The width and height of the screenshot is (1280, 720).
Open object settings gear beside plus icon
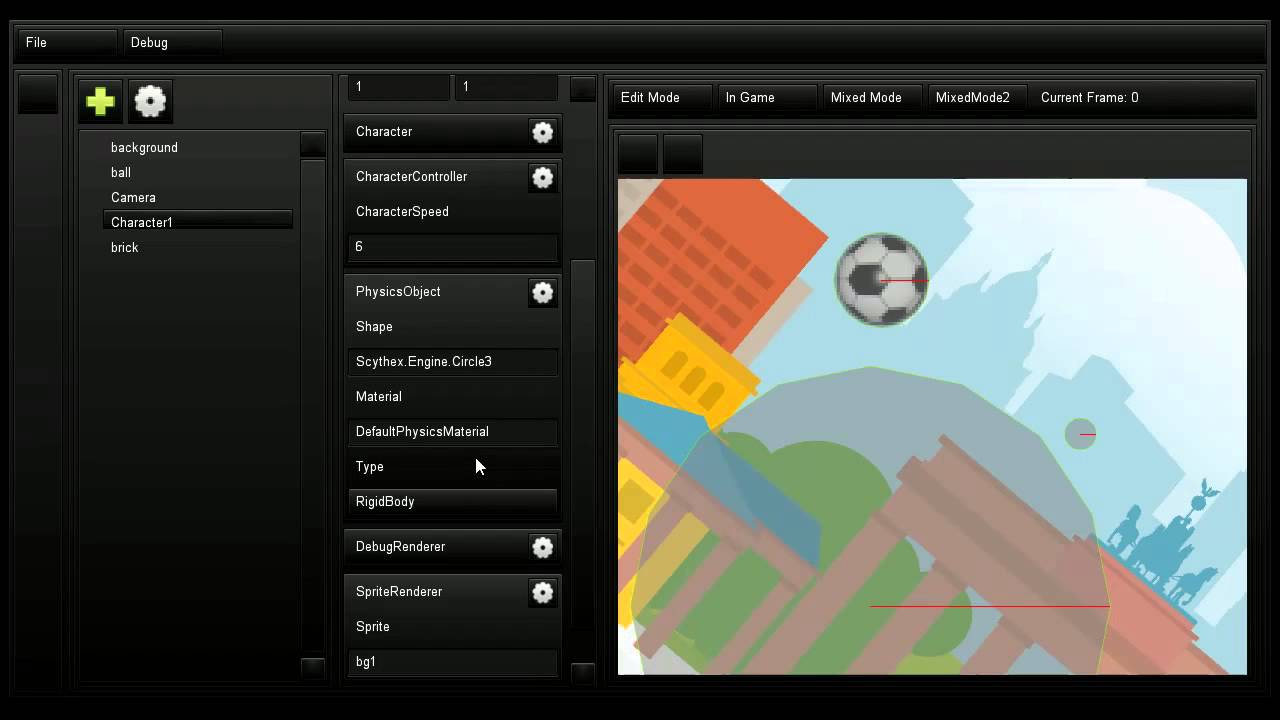click(150, 100)
